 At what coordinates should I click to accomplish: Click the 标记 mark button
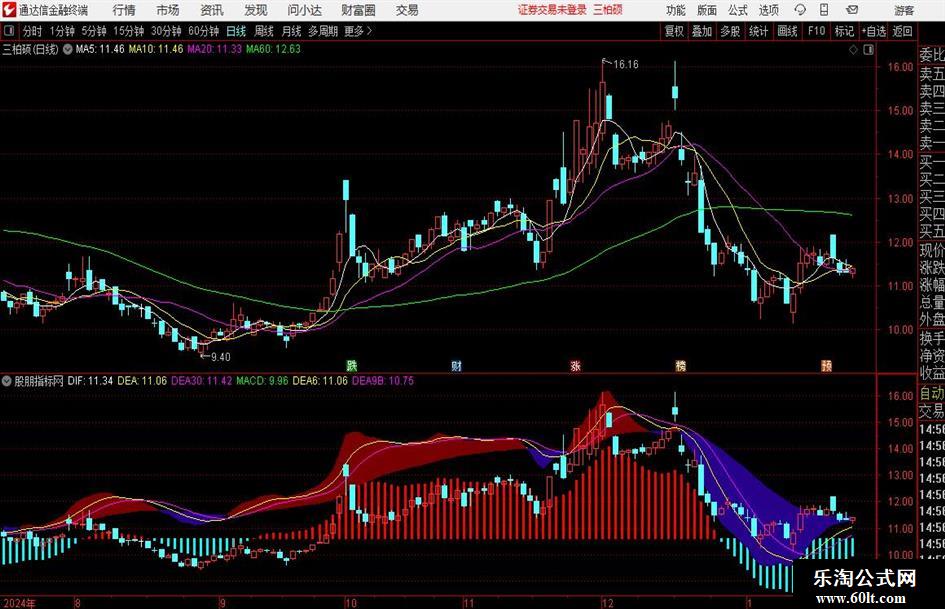[x=844, y=31]
